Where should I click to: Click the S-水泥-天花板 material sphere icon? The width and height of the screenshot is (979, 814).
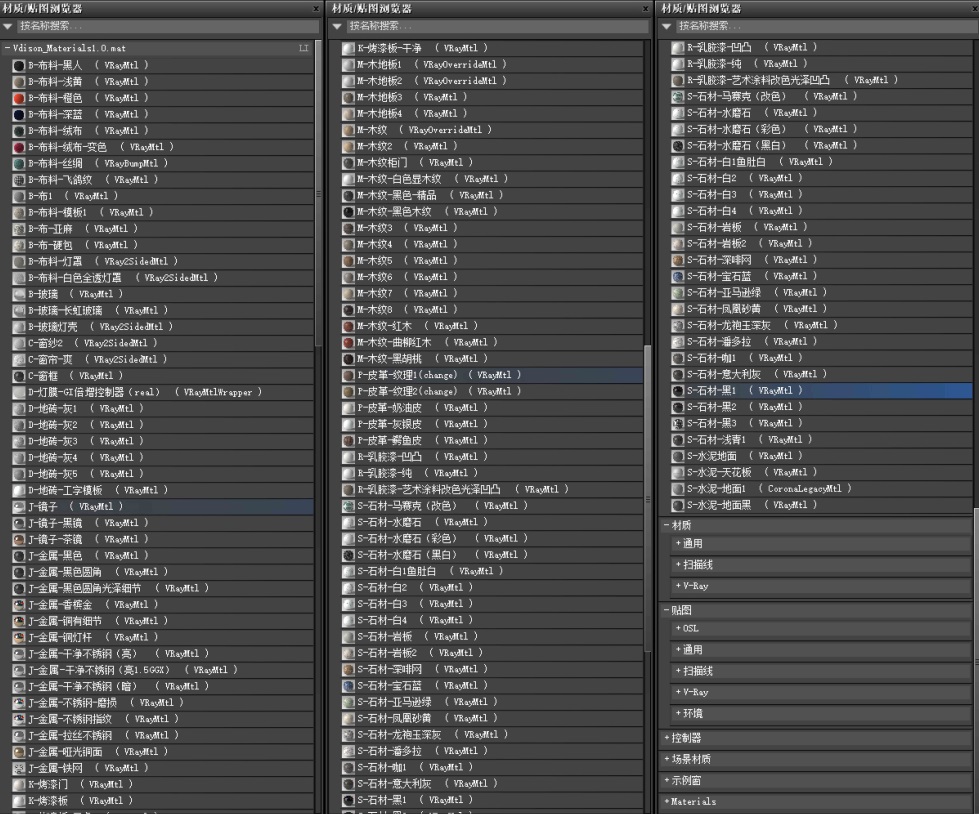coord(677,473)
